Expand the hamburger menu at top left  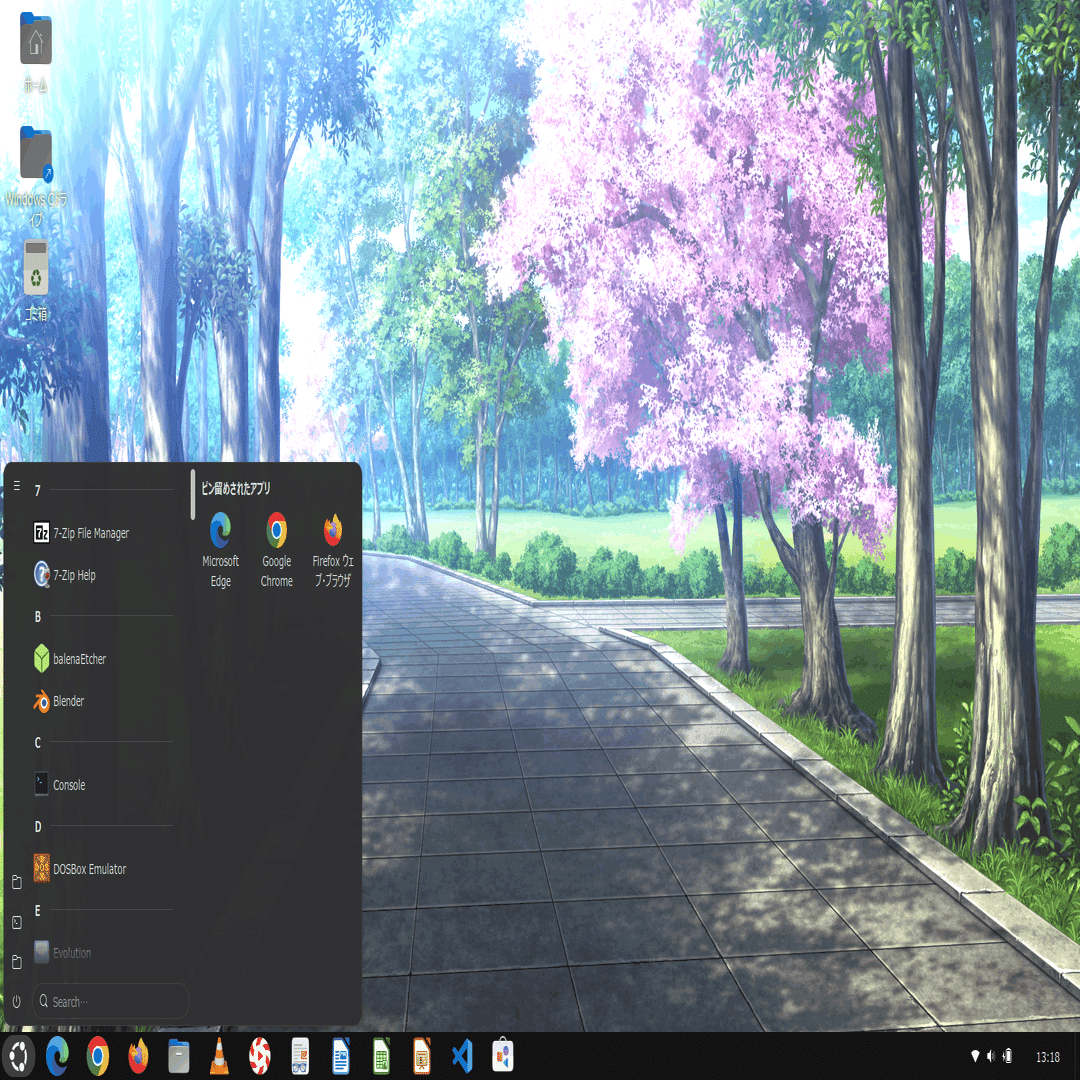[15, 486]
